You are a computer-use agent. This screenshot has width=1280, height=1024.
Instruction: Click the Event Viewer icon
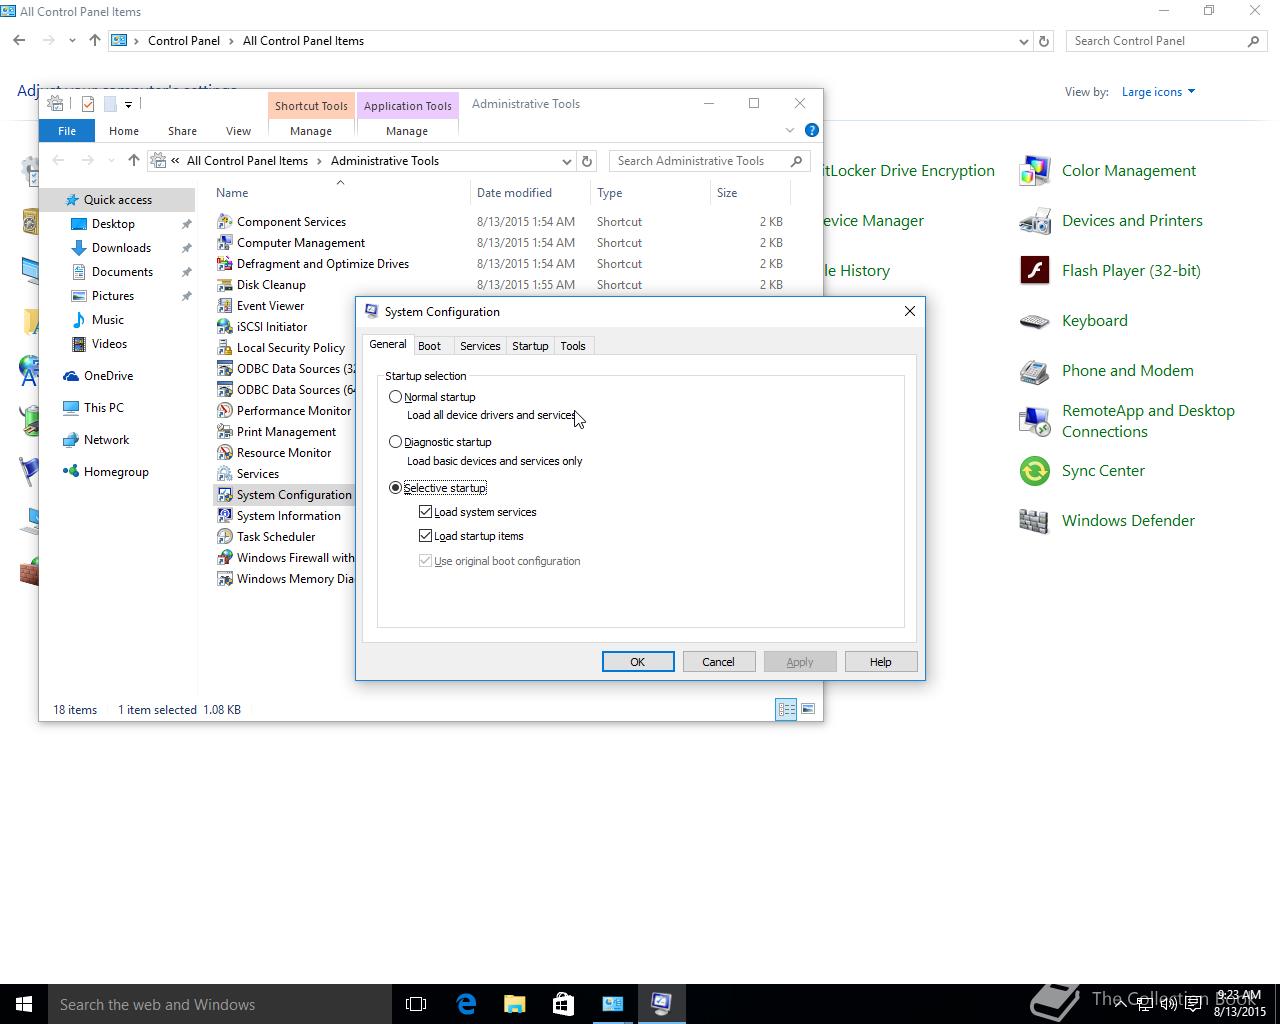point(225,306)
